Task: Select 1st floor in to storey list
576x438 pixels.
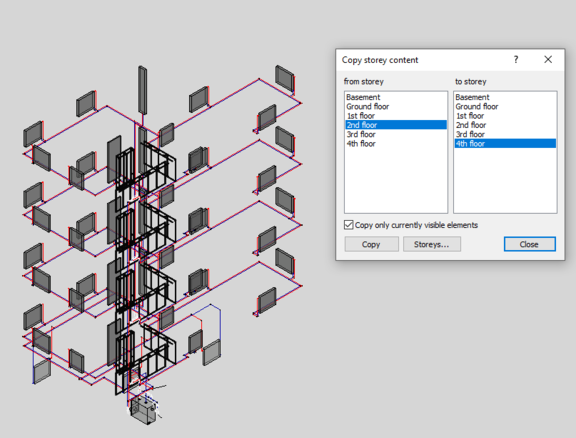Action: coord(505,116)
